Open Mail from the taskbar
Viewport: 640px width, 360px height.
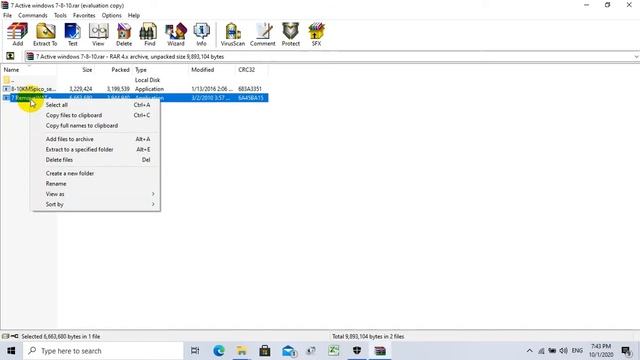pyautogui.click(x=288, y=351)
